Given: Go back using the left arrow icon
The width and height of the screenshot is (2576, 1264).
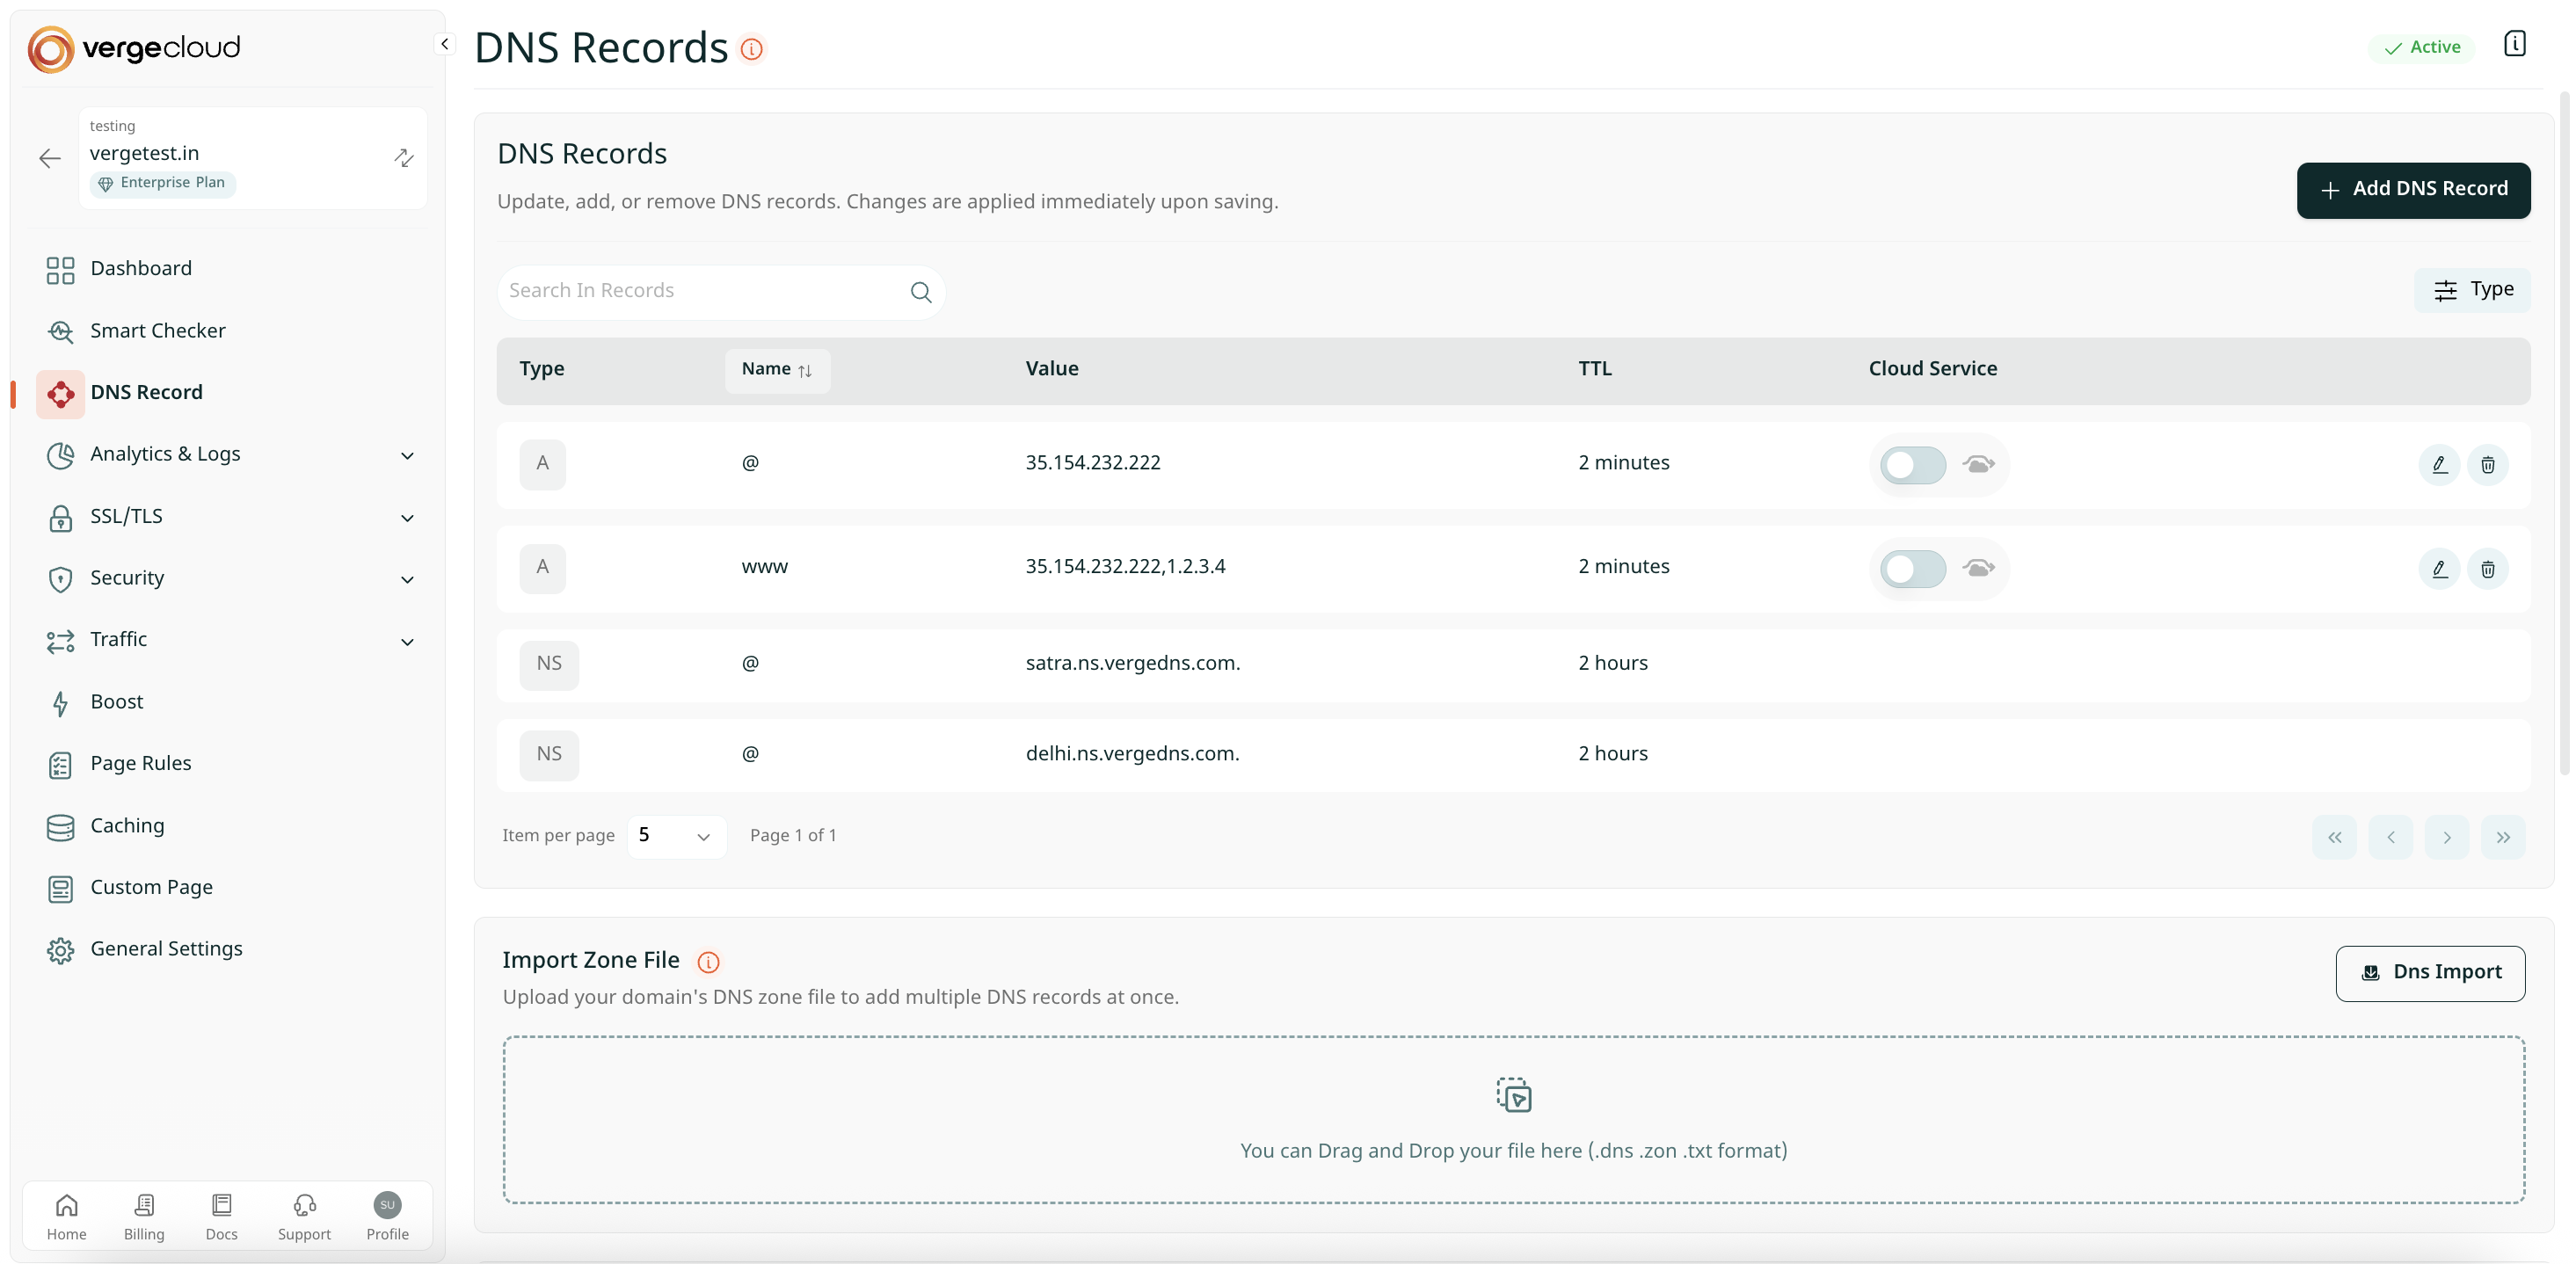Looking at the screenshot, I should pyautogui.click(x=50, y=158).
